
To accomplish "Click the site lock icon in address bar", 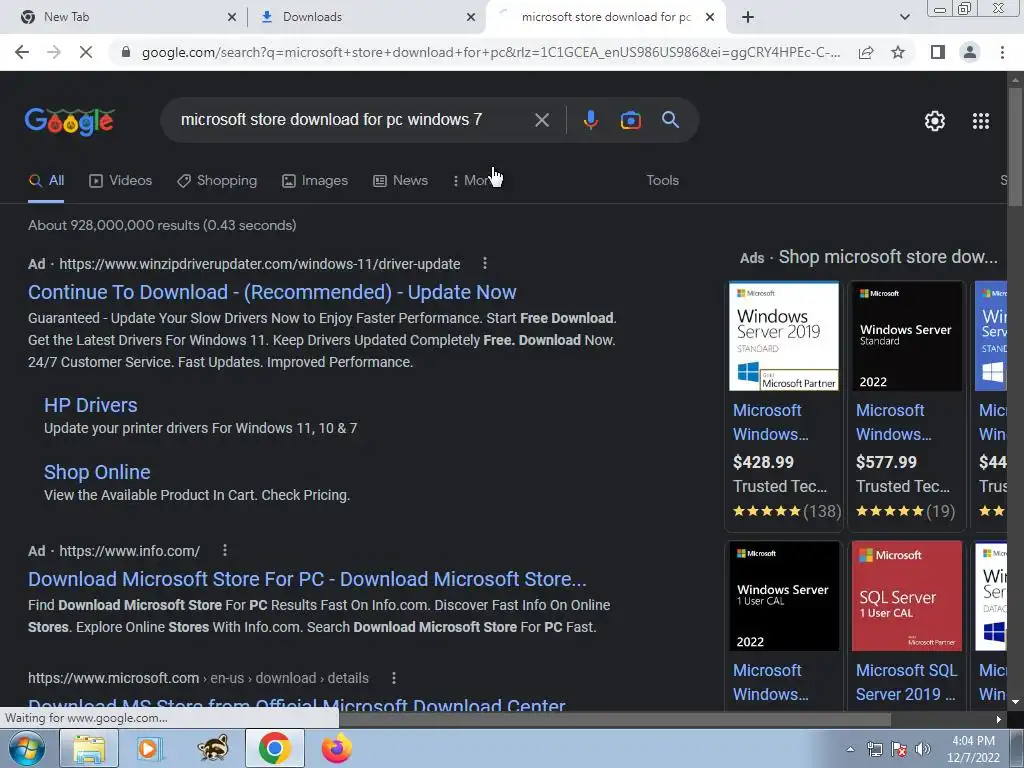I will point(126,52).
